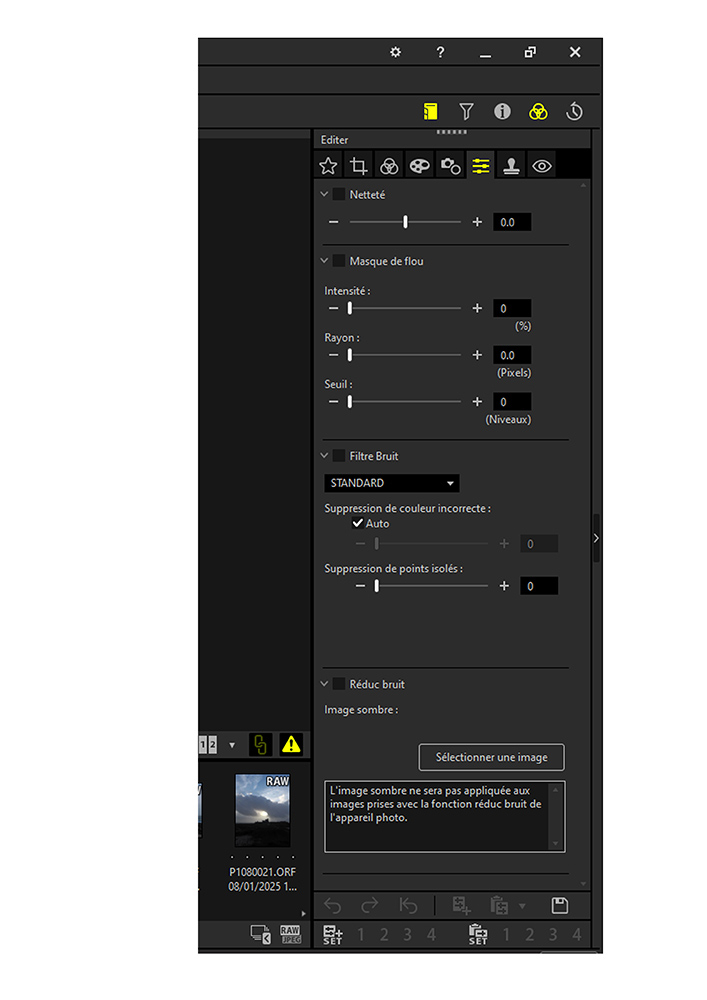Image resolution: width=707 pixels, height=1000 pixels.
Task: Collapse the Netteté section chevron
Action: pos(324,194)
